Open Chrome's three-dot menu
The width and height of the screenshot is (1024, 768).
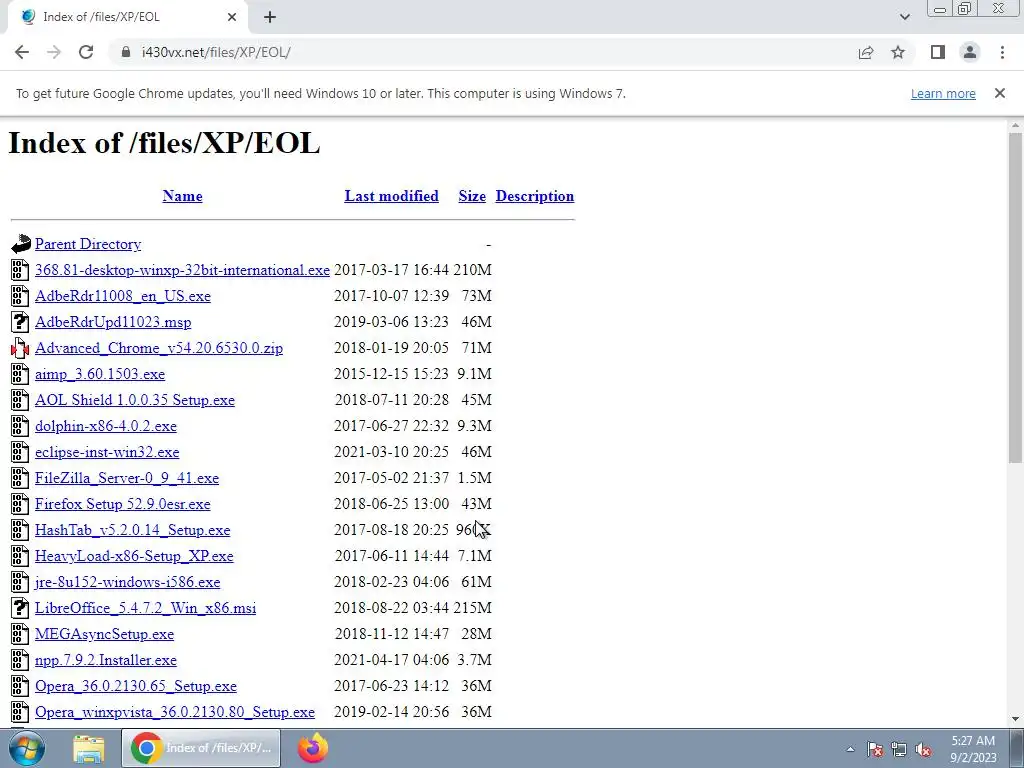click(1002, 52)
